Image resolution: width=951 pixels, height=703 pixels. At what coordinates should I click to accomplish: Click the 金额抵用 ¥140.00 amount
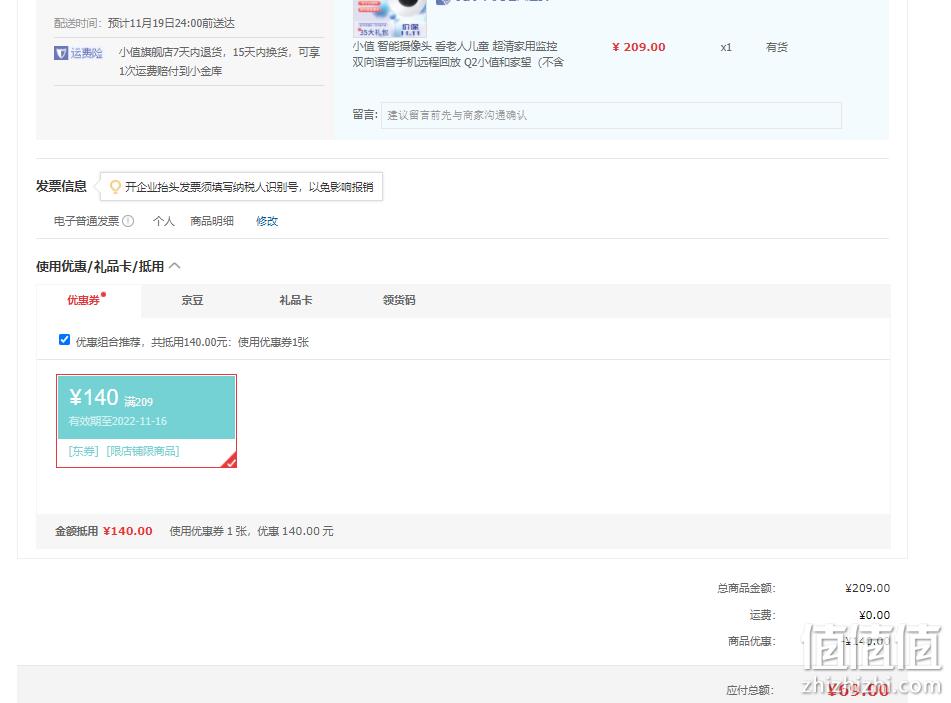coord(127,531)
